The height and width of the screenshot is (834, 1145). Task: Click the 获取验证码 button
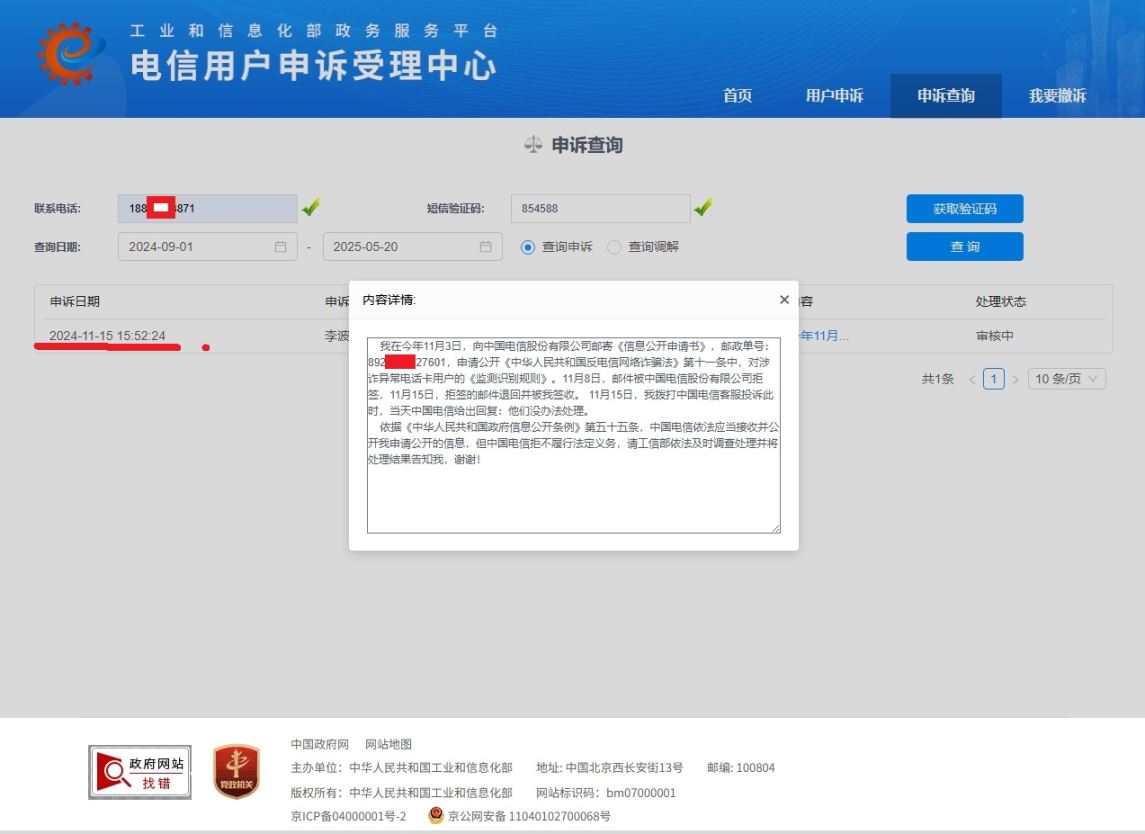tap(965, 209)
